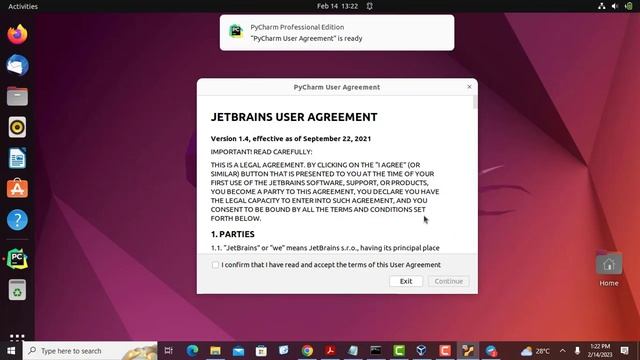640x360 pixels.
Task: Launch Microsoft Edge from the taskbar
Action: (192, 351)
